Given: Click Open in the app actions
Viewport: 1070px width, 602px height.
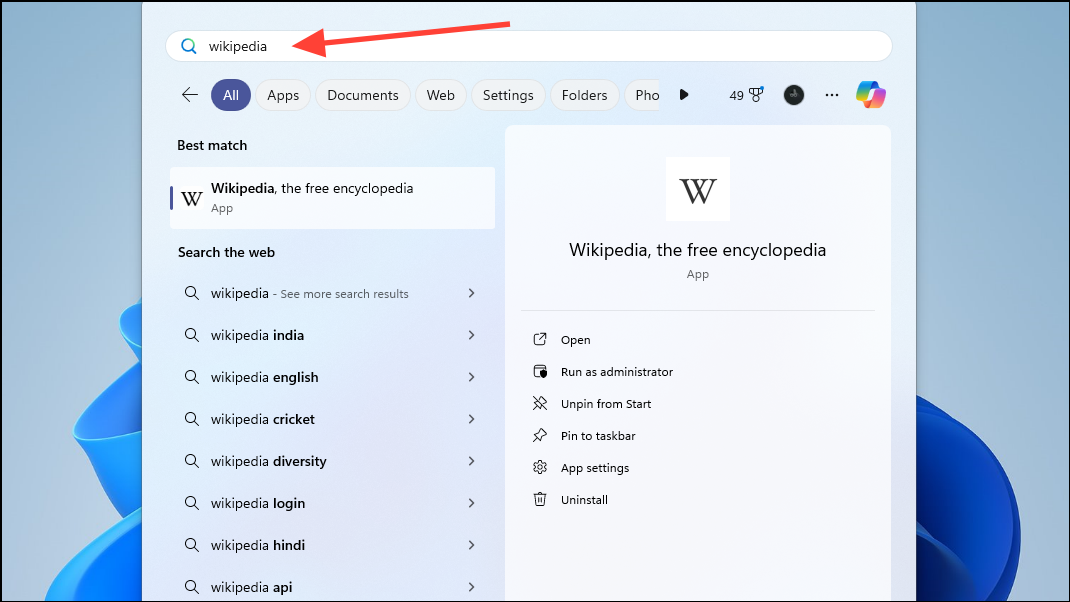Looking at the screenshot, I should tap(575, 340).
